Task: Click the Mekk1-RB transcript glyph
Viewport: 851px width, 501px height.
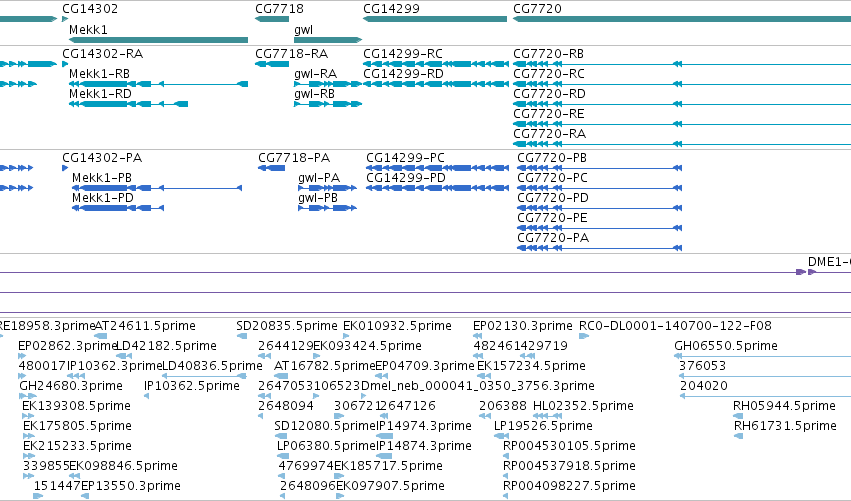Action: pyautogui.click(x=158, y=84)
